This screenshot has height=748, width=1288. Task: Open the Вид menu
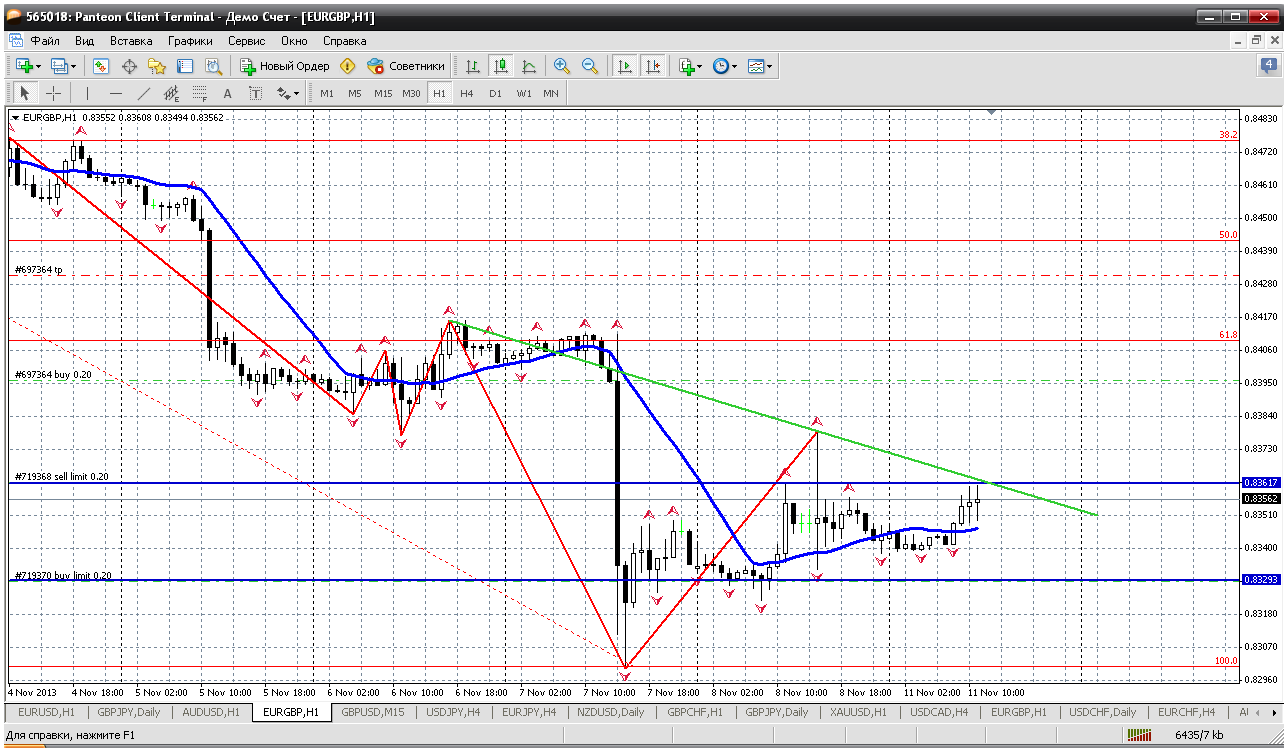(84, 41)
